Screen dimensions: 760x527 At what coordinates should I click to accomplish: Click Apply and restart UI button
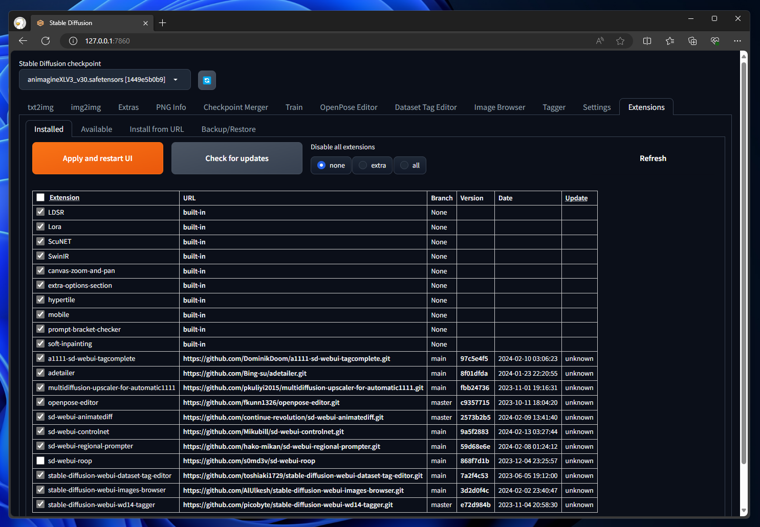(x=97, y=158)
